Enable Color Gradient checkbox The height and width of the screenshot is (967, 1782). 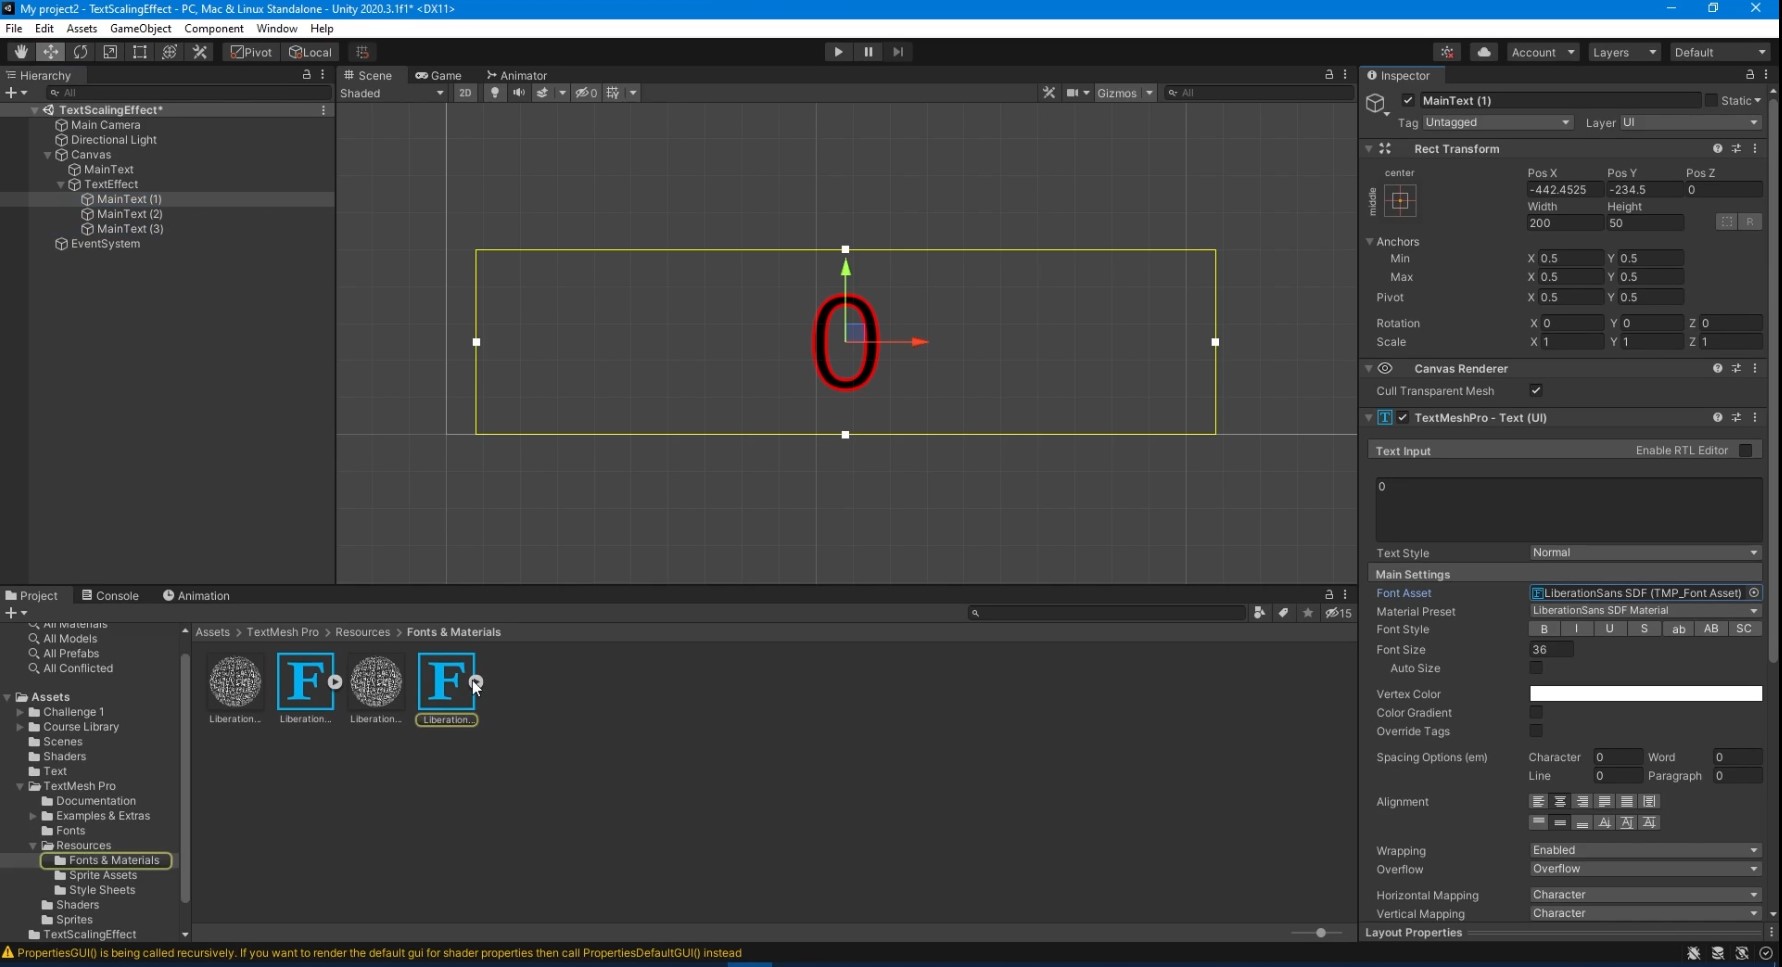1536,713
